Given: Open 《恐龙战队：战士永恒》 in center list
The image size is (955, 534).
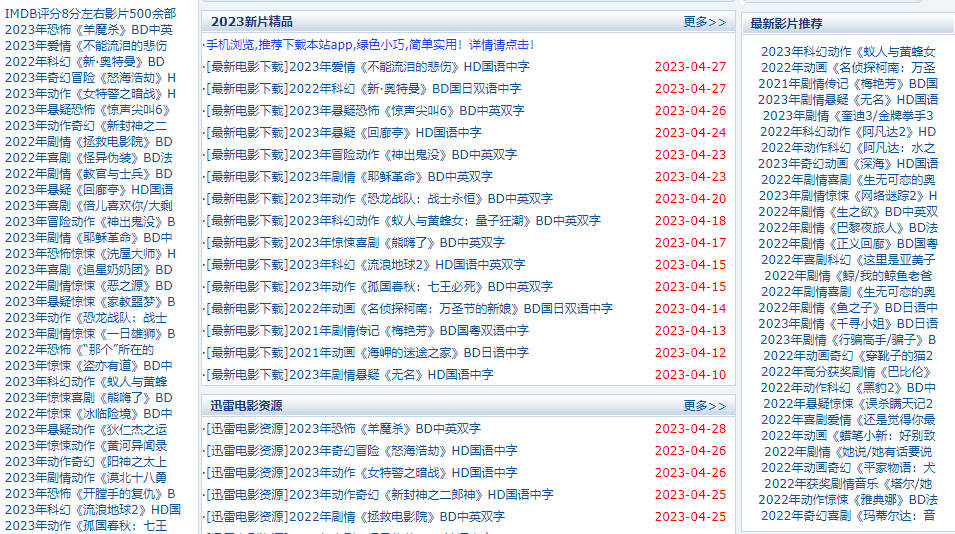Looking at the screenshot, I should click(x=421, y=198).
